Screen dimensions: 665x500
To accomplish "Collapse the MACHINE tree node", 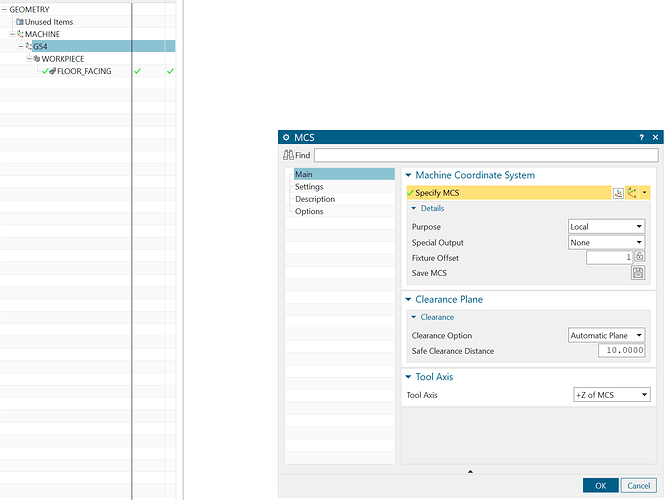I will pyautogui.click(x=12, y=34).
